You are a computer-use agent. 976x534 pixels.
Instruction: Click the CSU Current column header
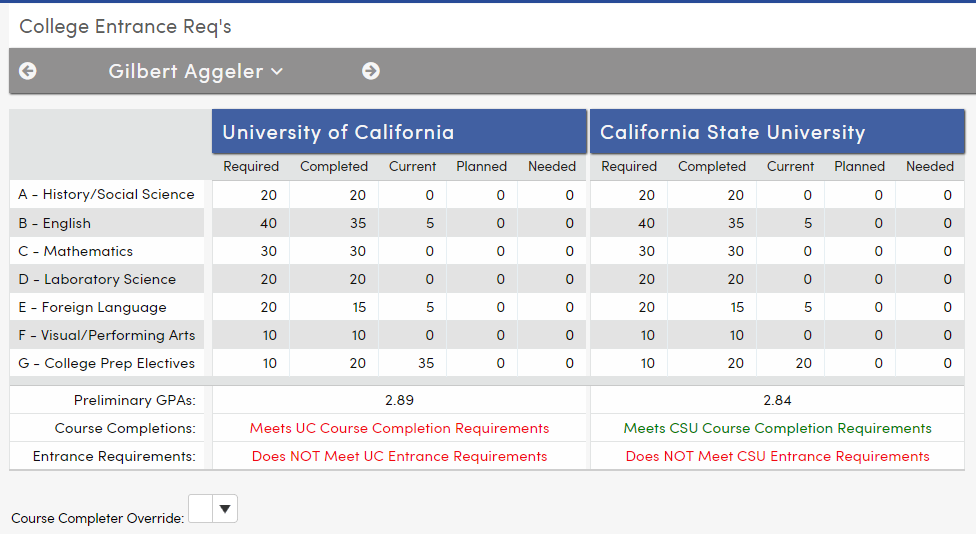(x=791, y=167)
